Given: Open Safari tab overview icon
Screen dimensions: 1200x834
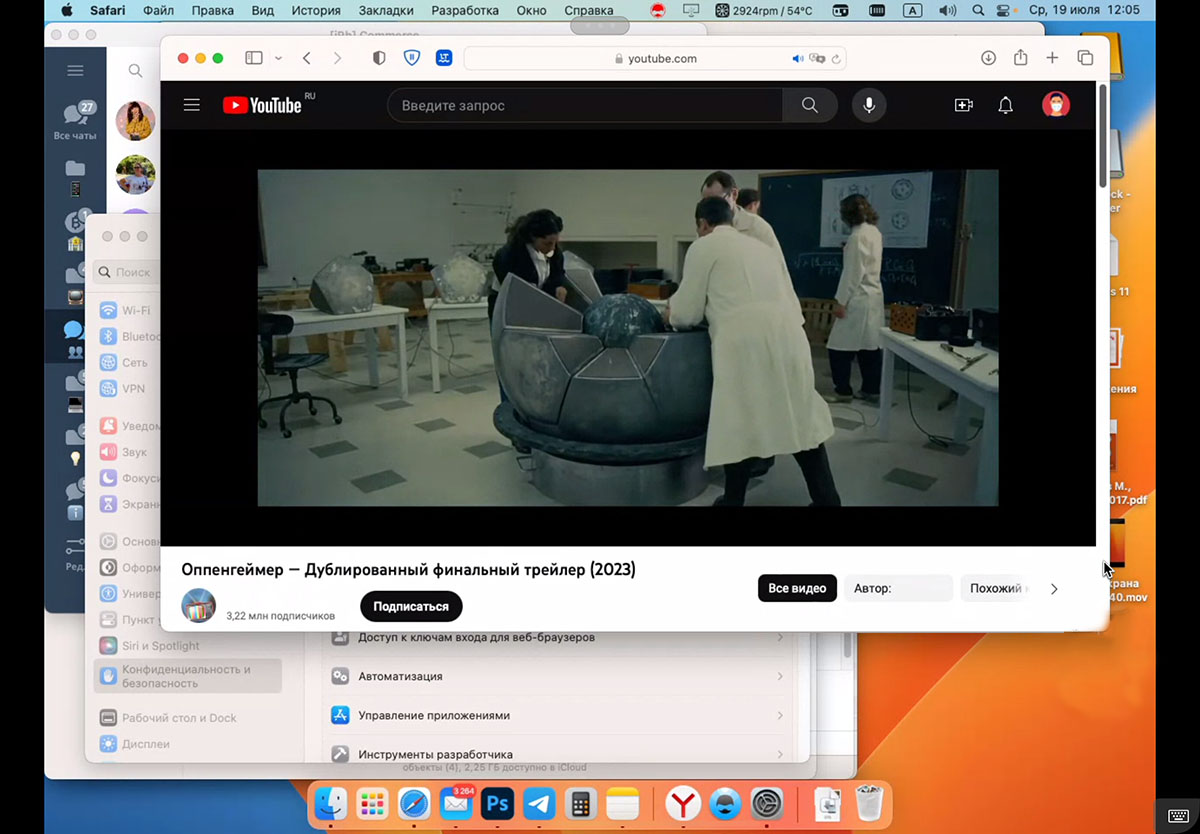Looking at the screenshot, I should click(x=1085, y=58).
